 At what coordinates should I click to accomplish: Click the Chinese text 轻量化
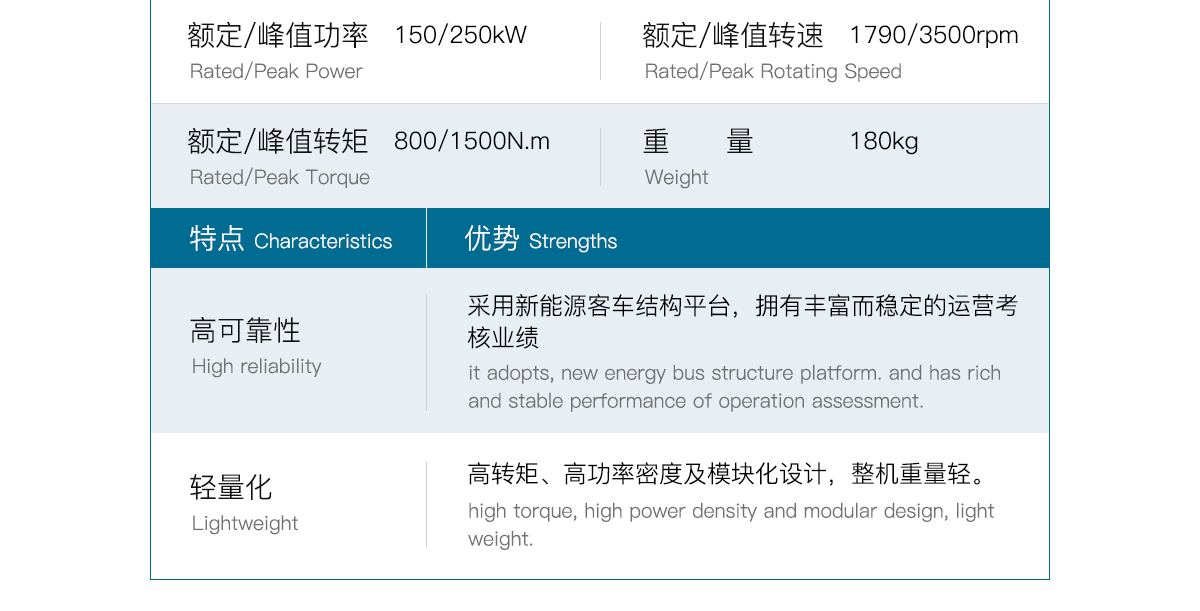tap(231, 488)
